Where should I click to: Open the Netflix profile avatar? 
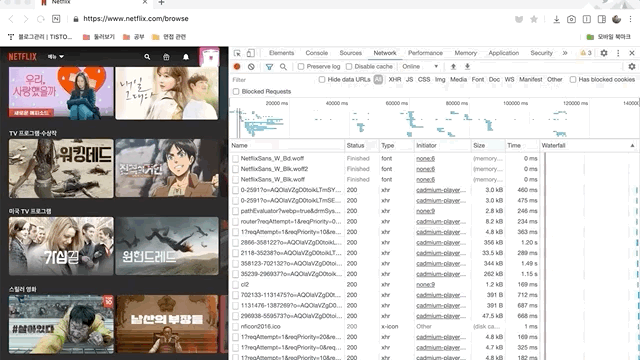coord(209,57)
